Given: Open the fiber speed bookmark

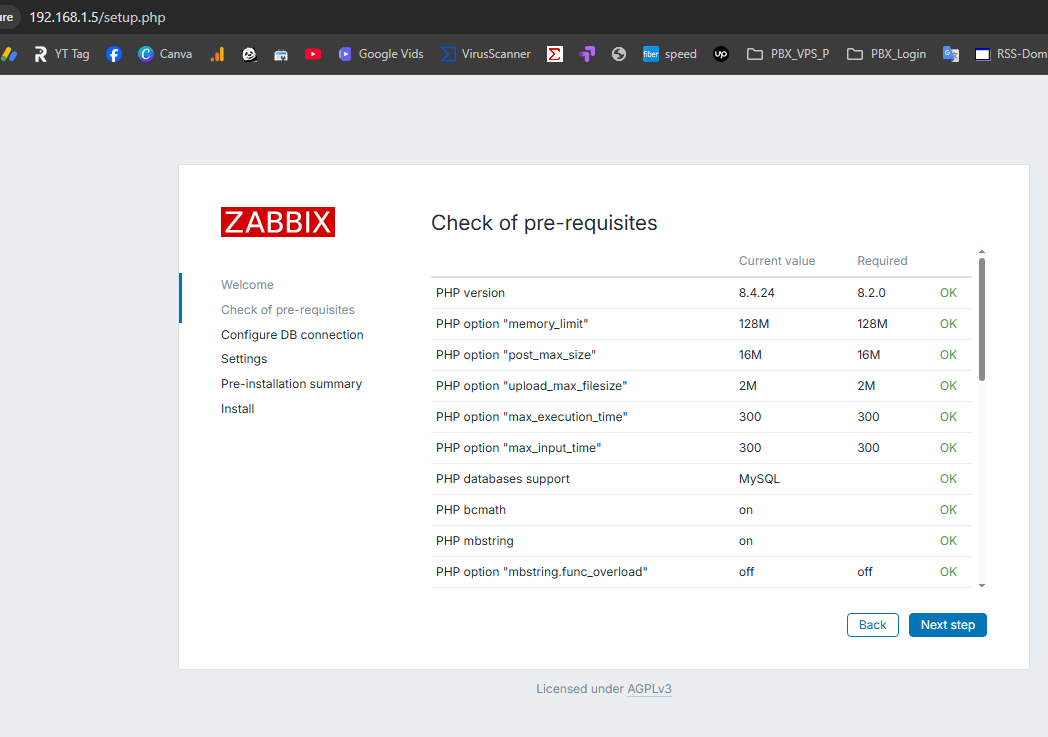Looking at the screenshot, I should [x=670, y=54].
